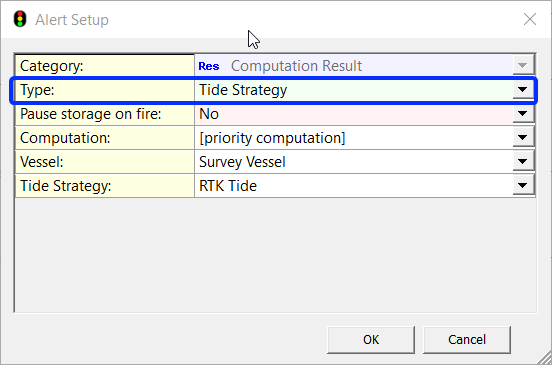Click the Survey Vessel value field

(x=353, y=162)
